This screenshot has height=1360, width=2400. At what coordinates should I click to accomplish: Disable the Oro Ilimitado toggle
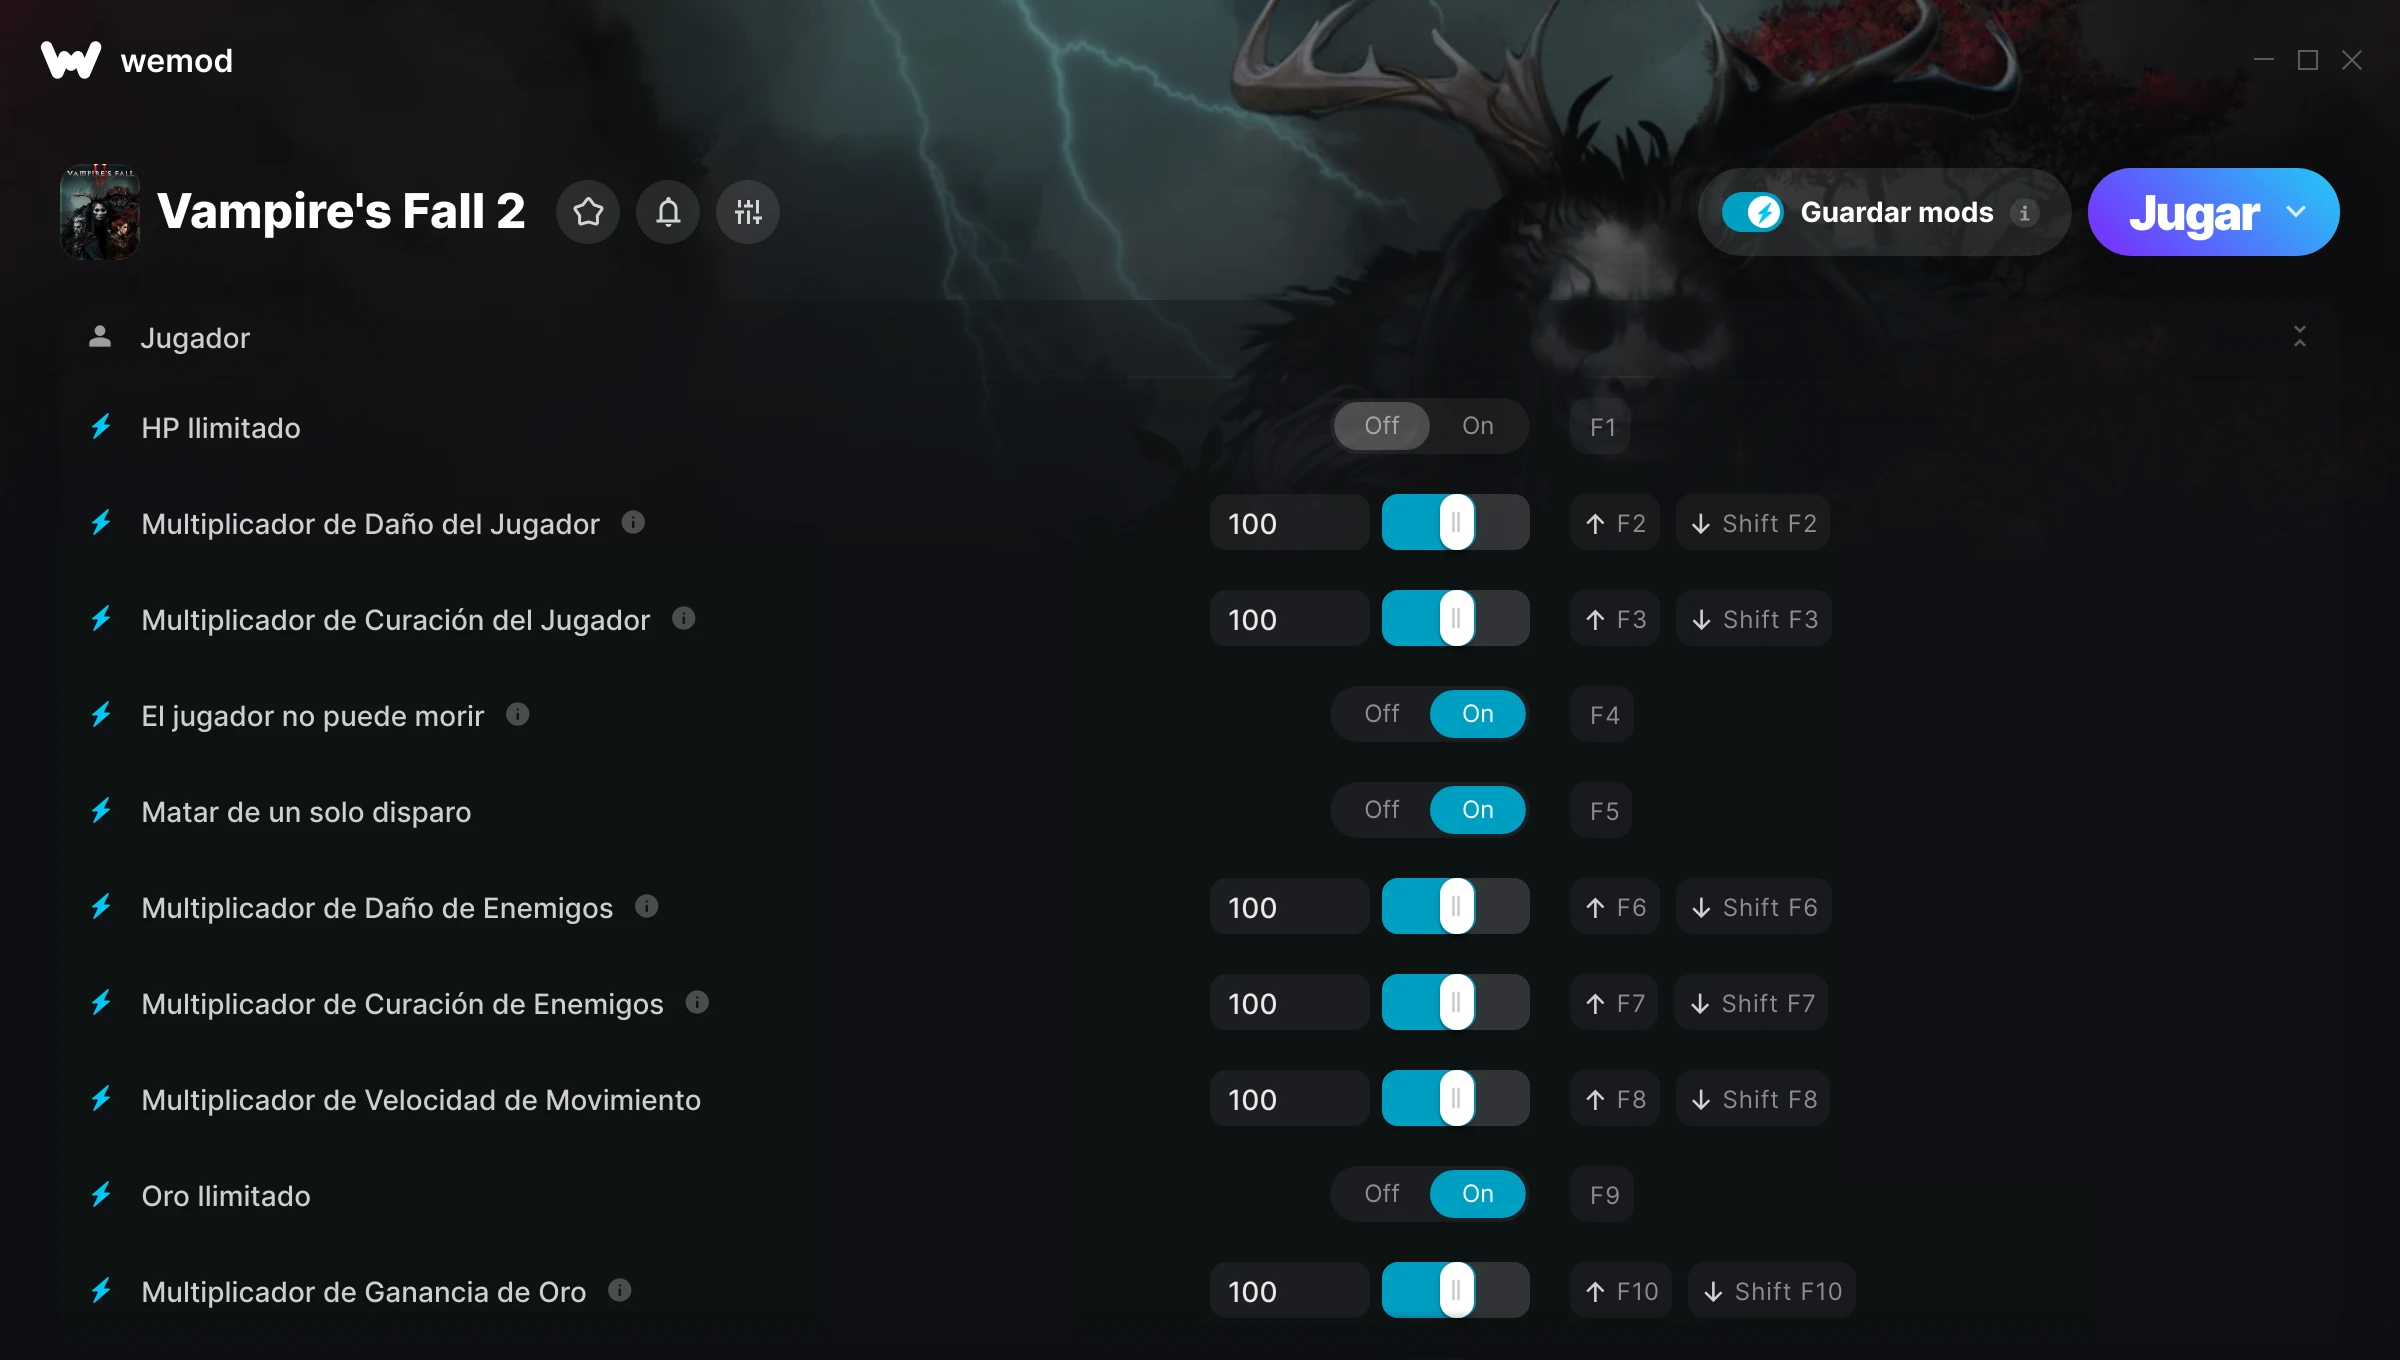(1382, 1194)
